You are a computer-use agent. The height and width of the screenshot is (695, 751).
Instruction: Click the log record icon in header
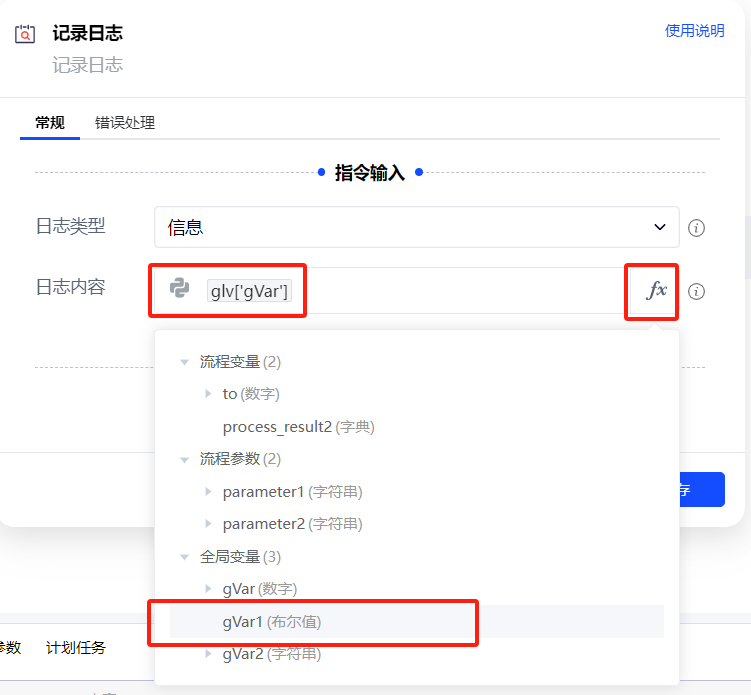(x=25, y=35)
